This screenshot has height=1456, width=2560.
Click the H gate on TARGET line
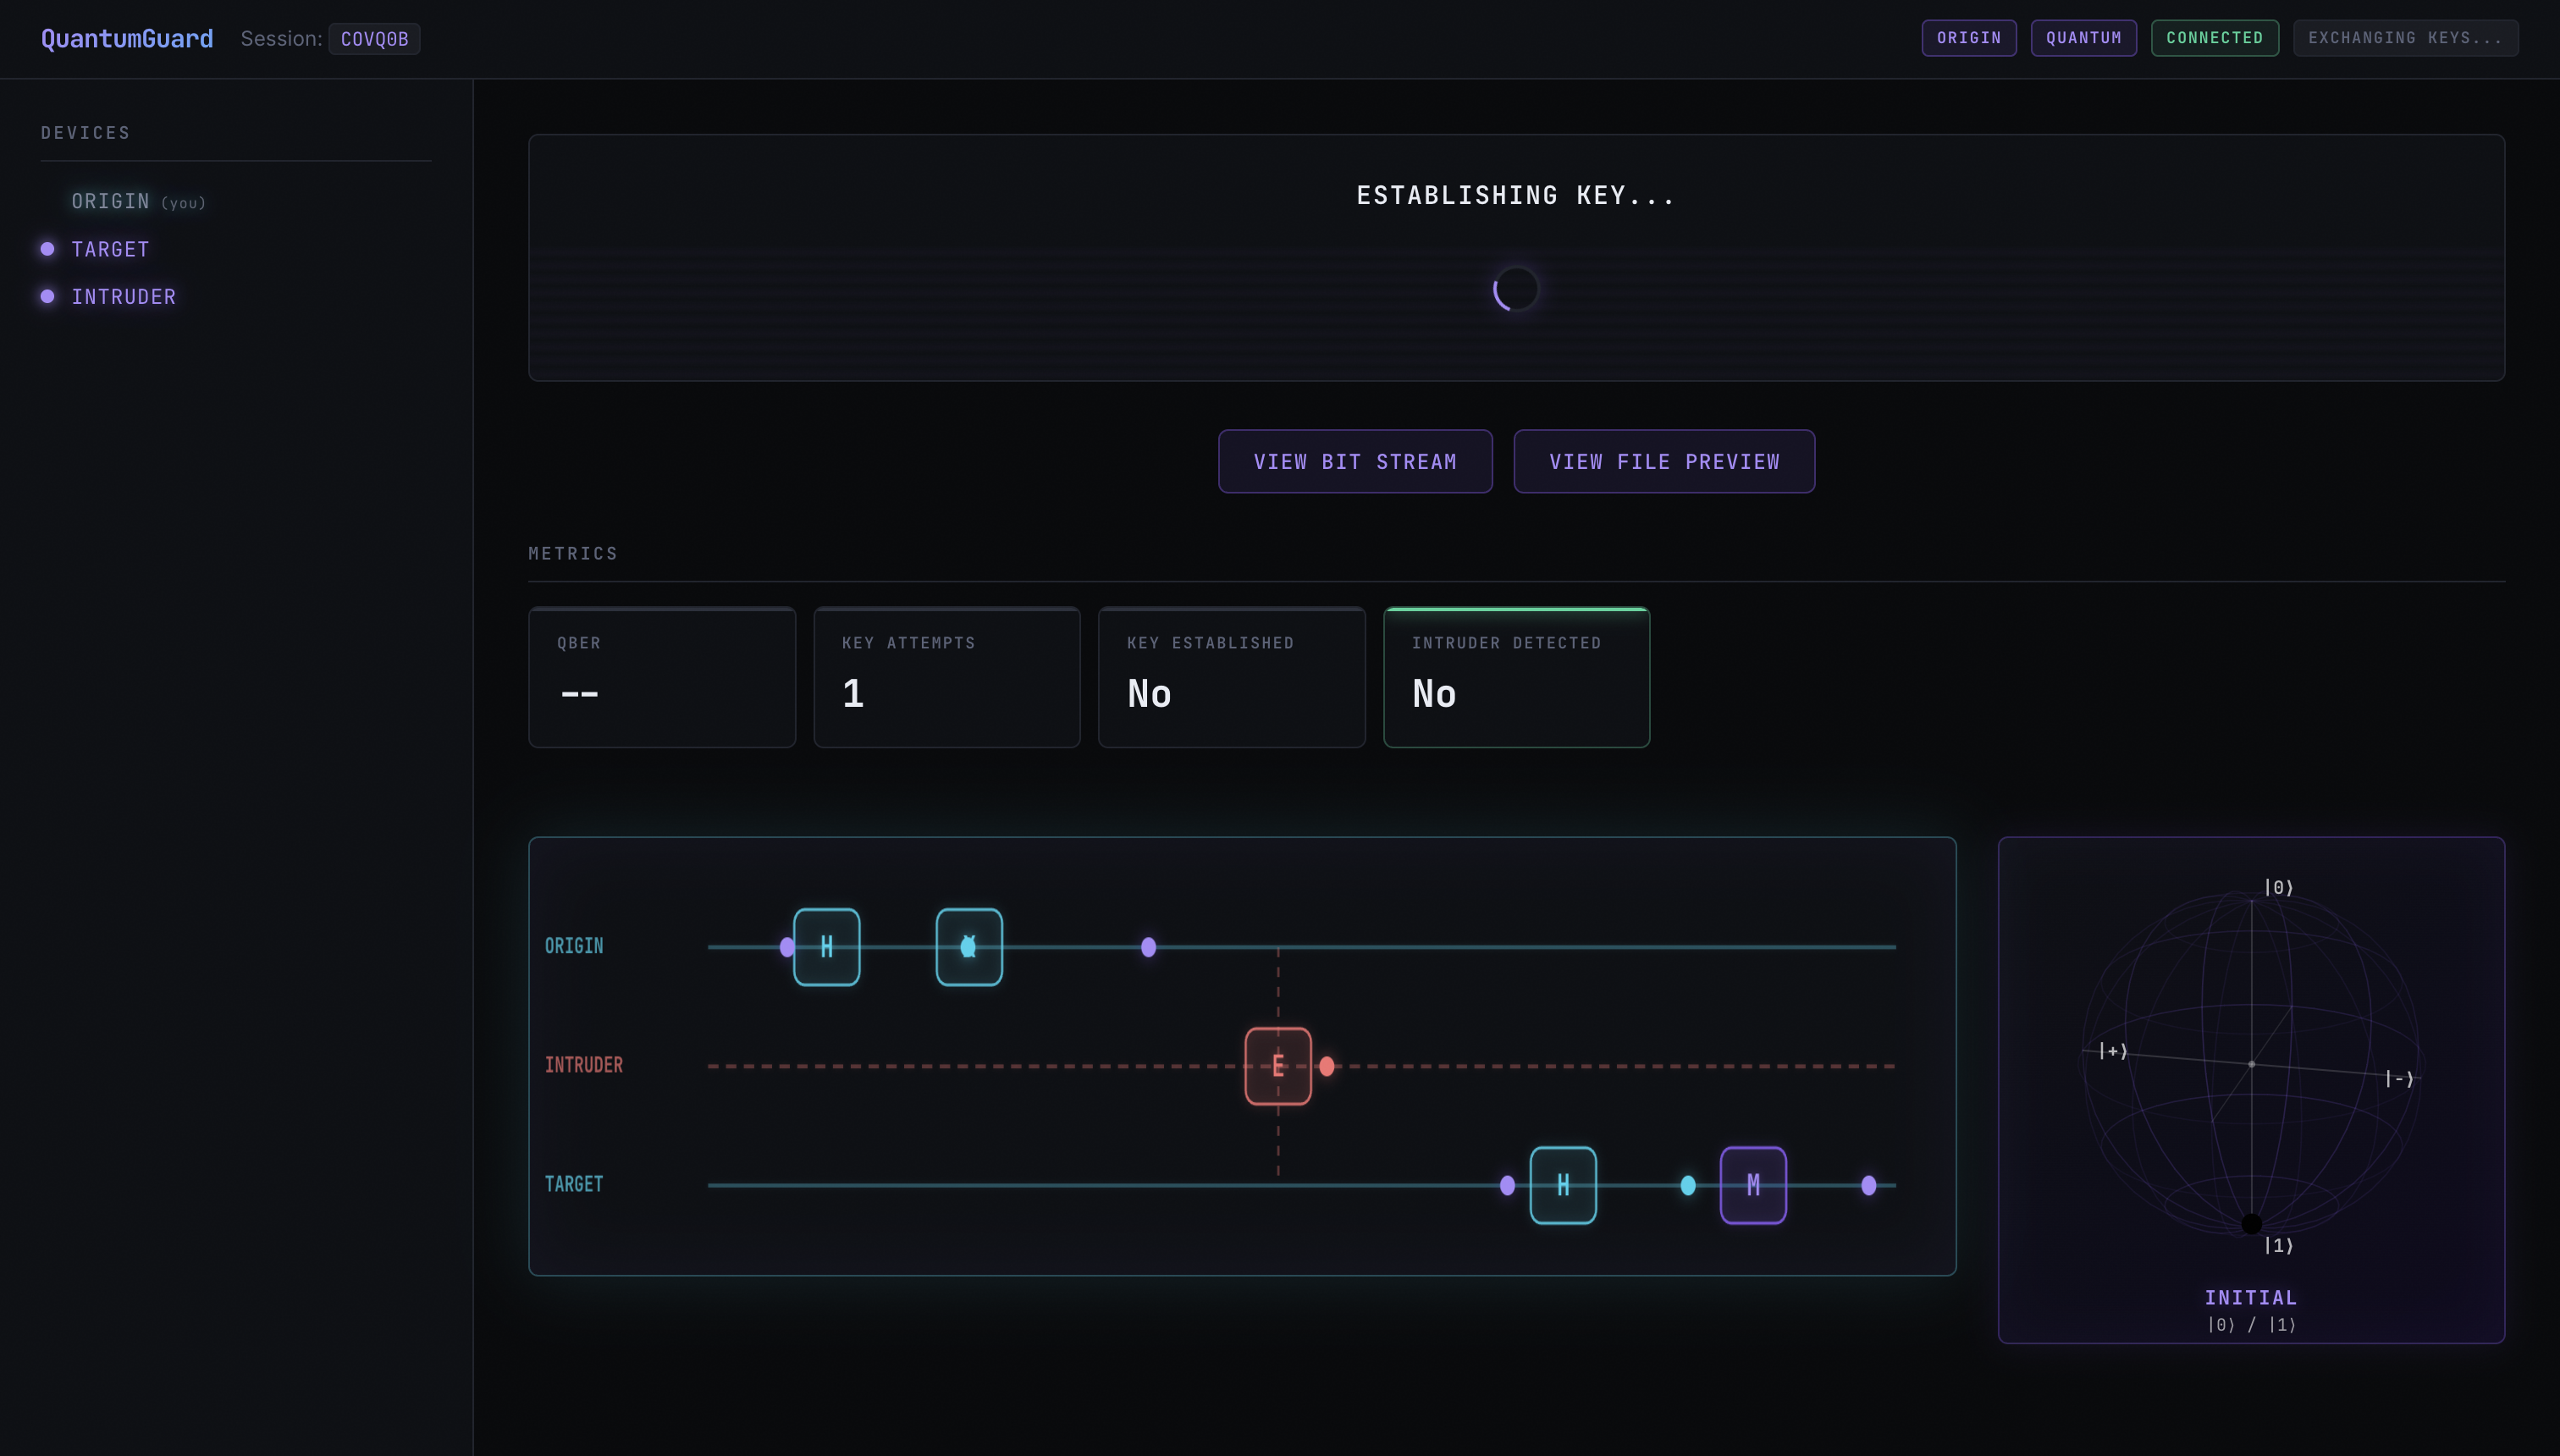(1562, 1184)
